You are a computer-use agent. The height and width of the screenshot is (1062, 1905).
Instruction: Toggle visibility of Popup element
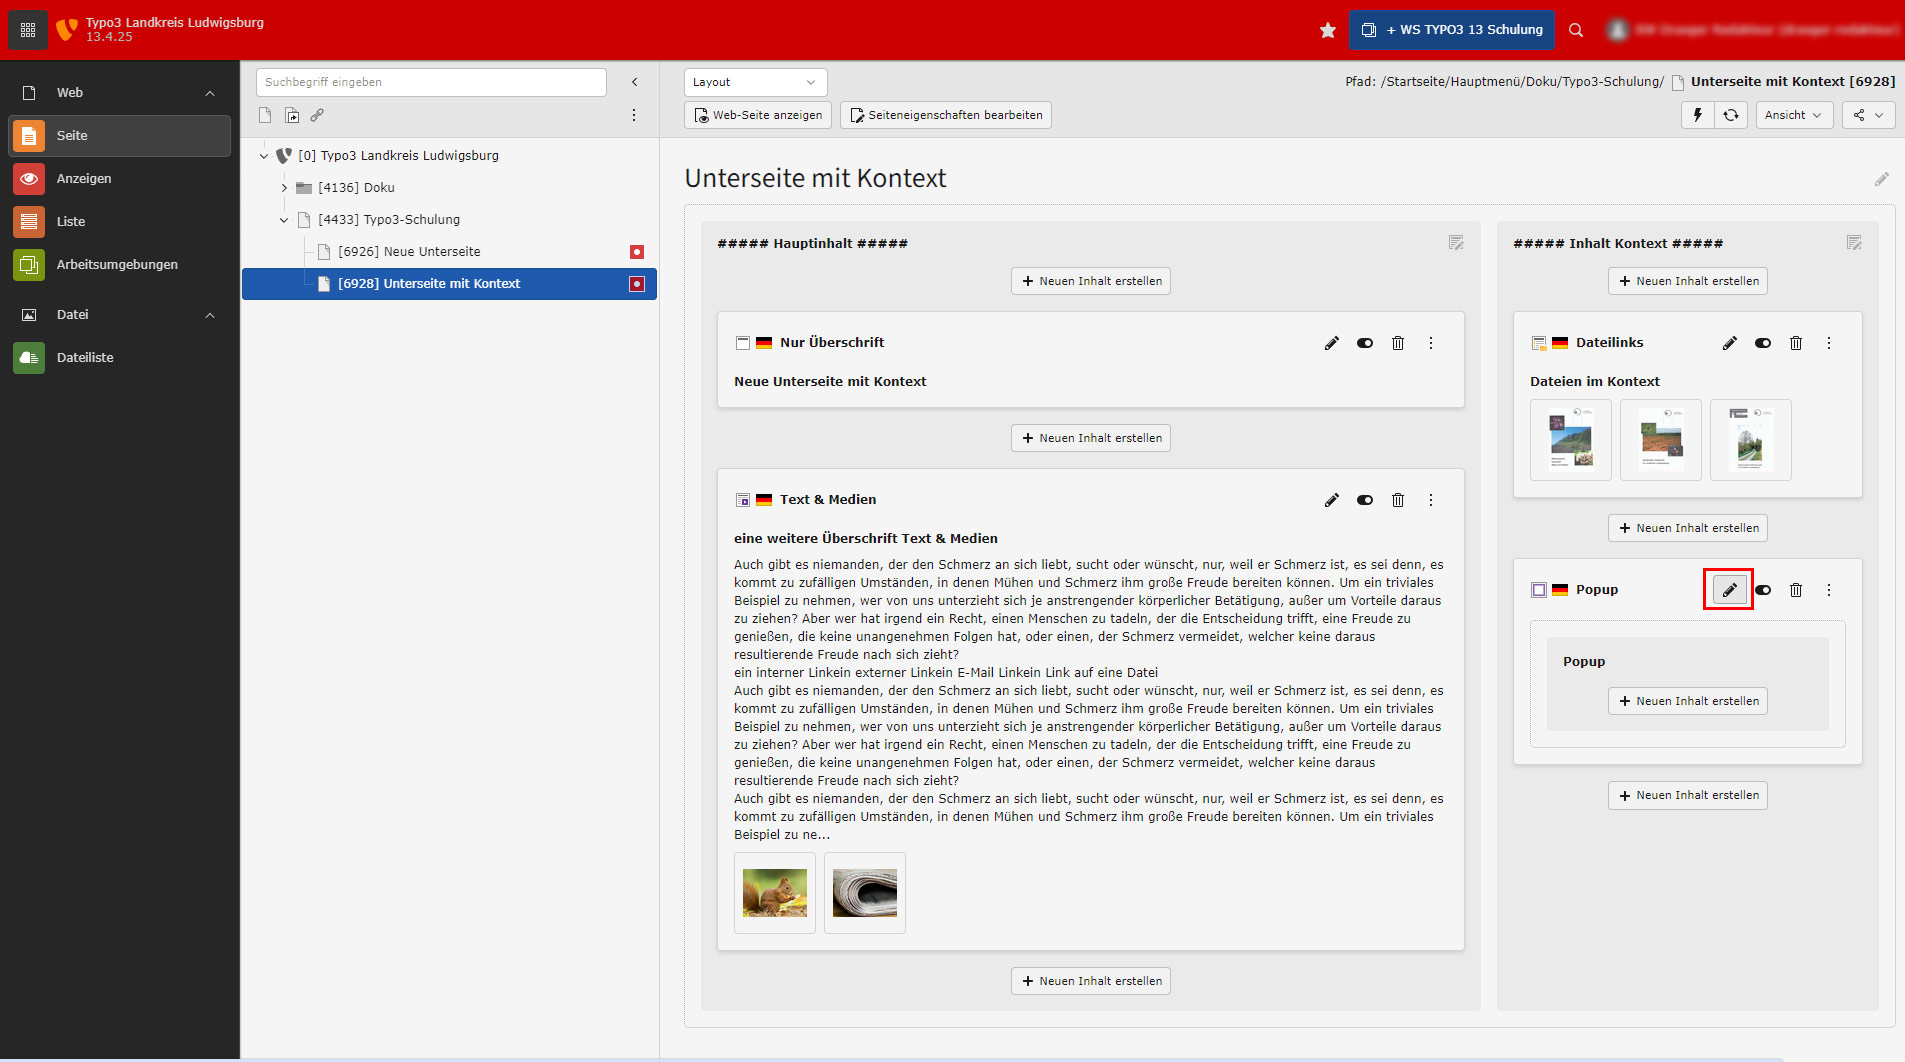pos(1763,590)
